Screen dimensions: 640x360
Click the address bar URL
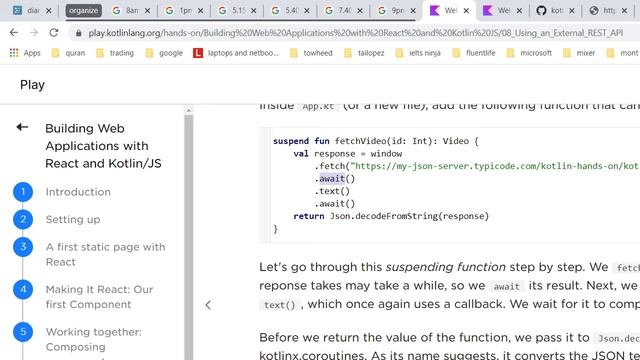coord(356,33)
